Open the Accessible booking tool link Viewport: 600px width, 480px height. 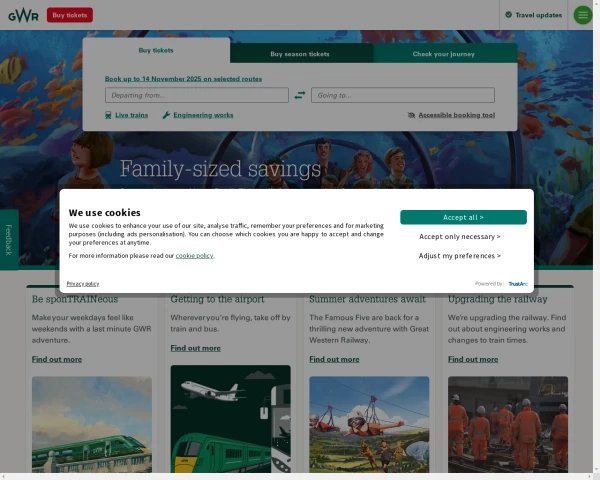[x=457, y=115]
